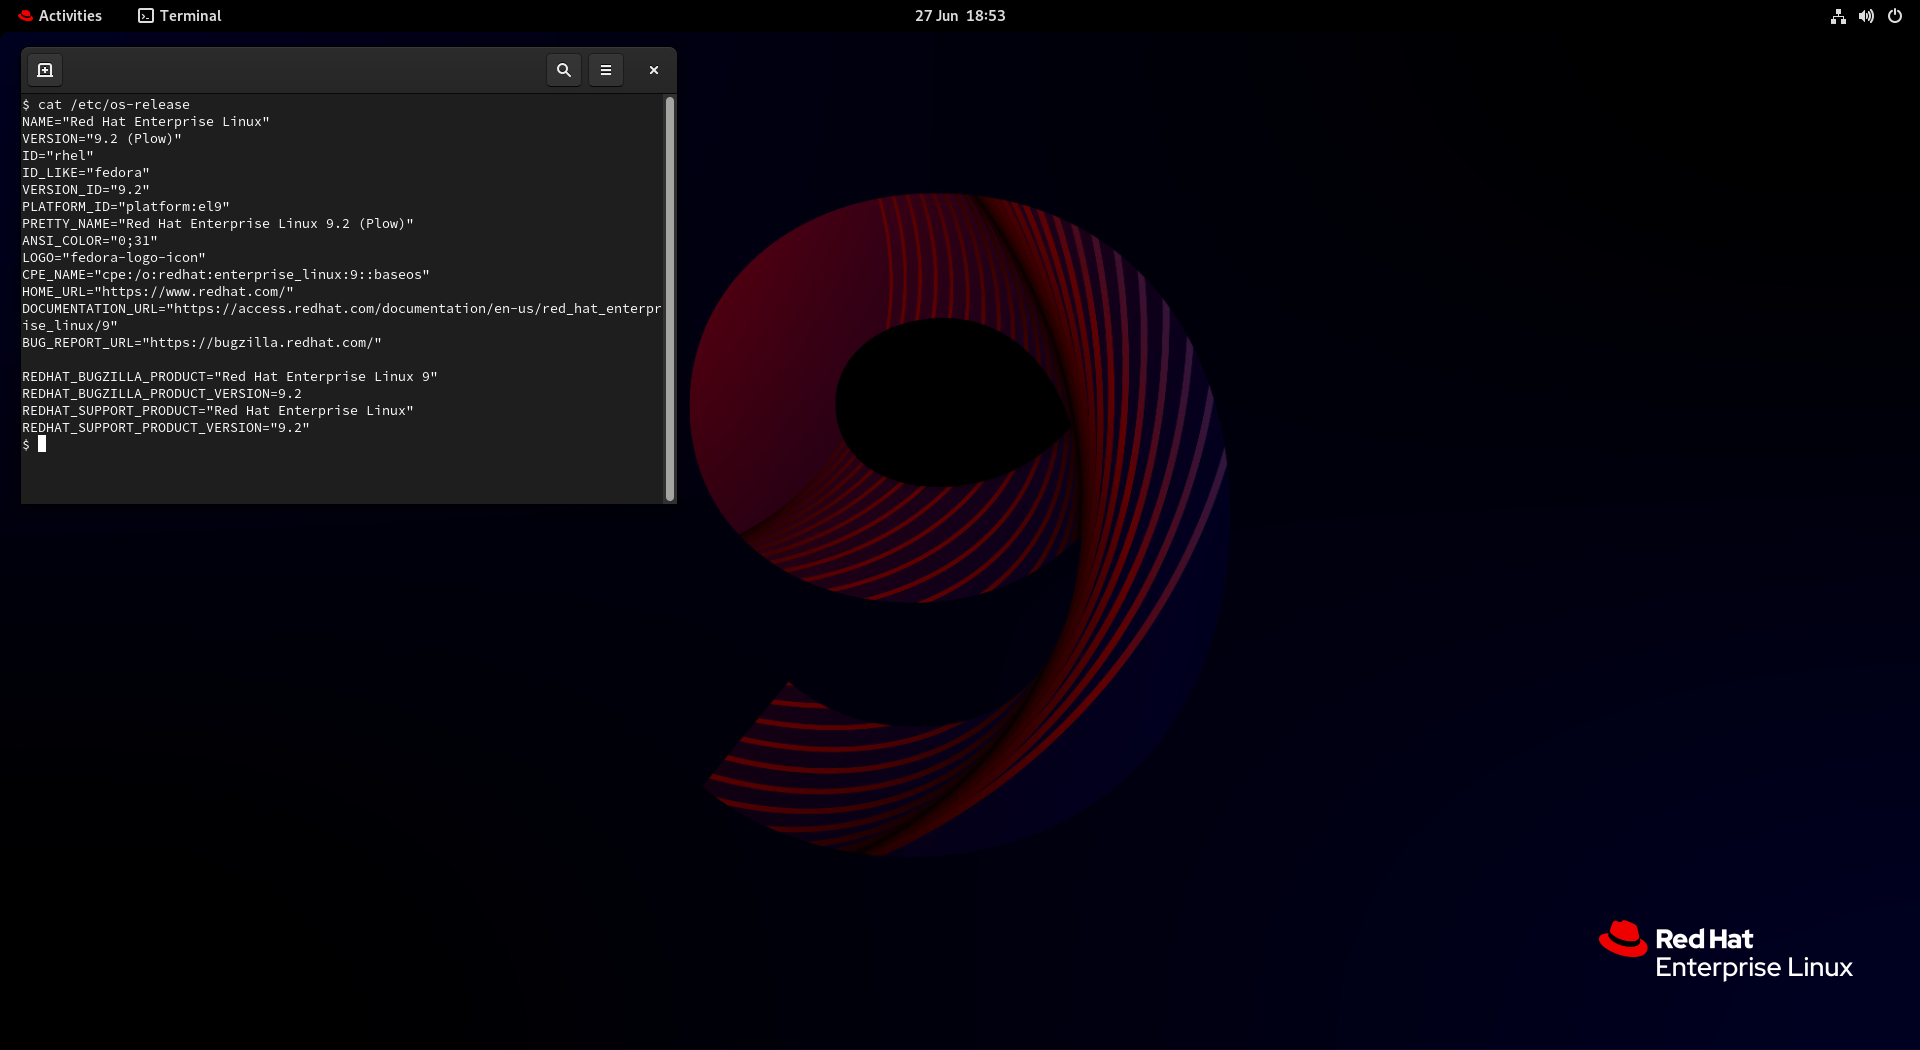1920x1050 pixels.
Task: Click the HOME_URL redhat.com line
Action: [x=158, y=291]
